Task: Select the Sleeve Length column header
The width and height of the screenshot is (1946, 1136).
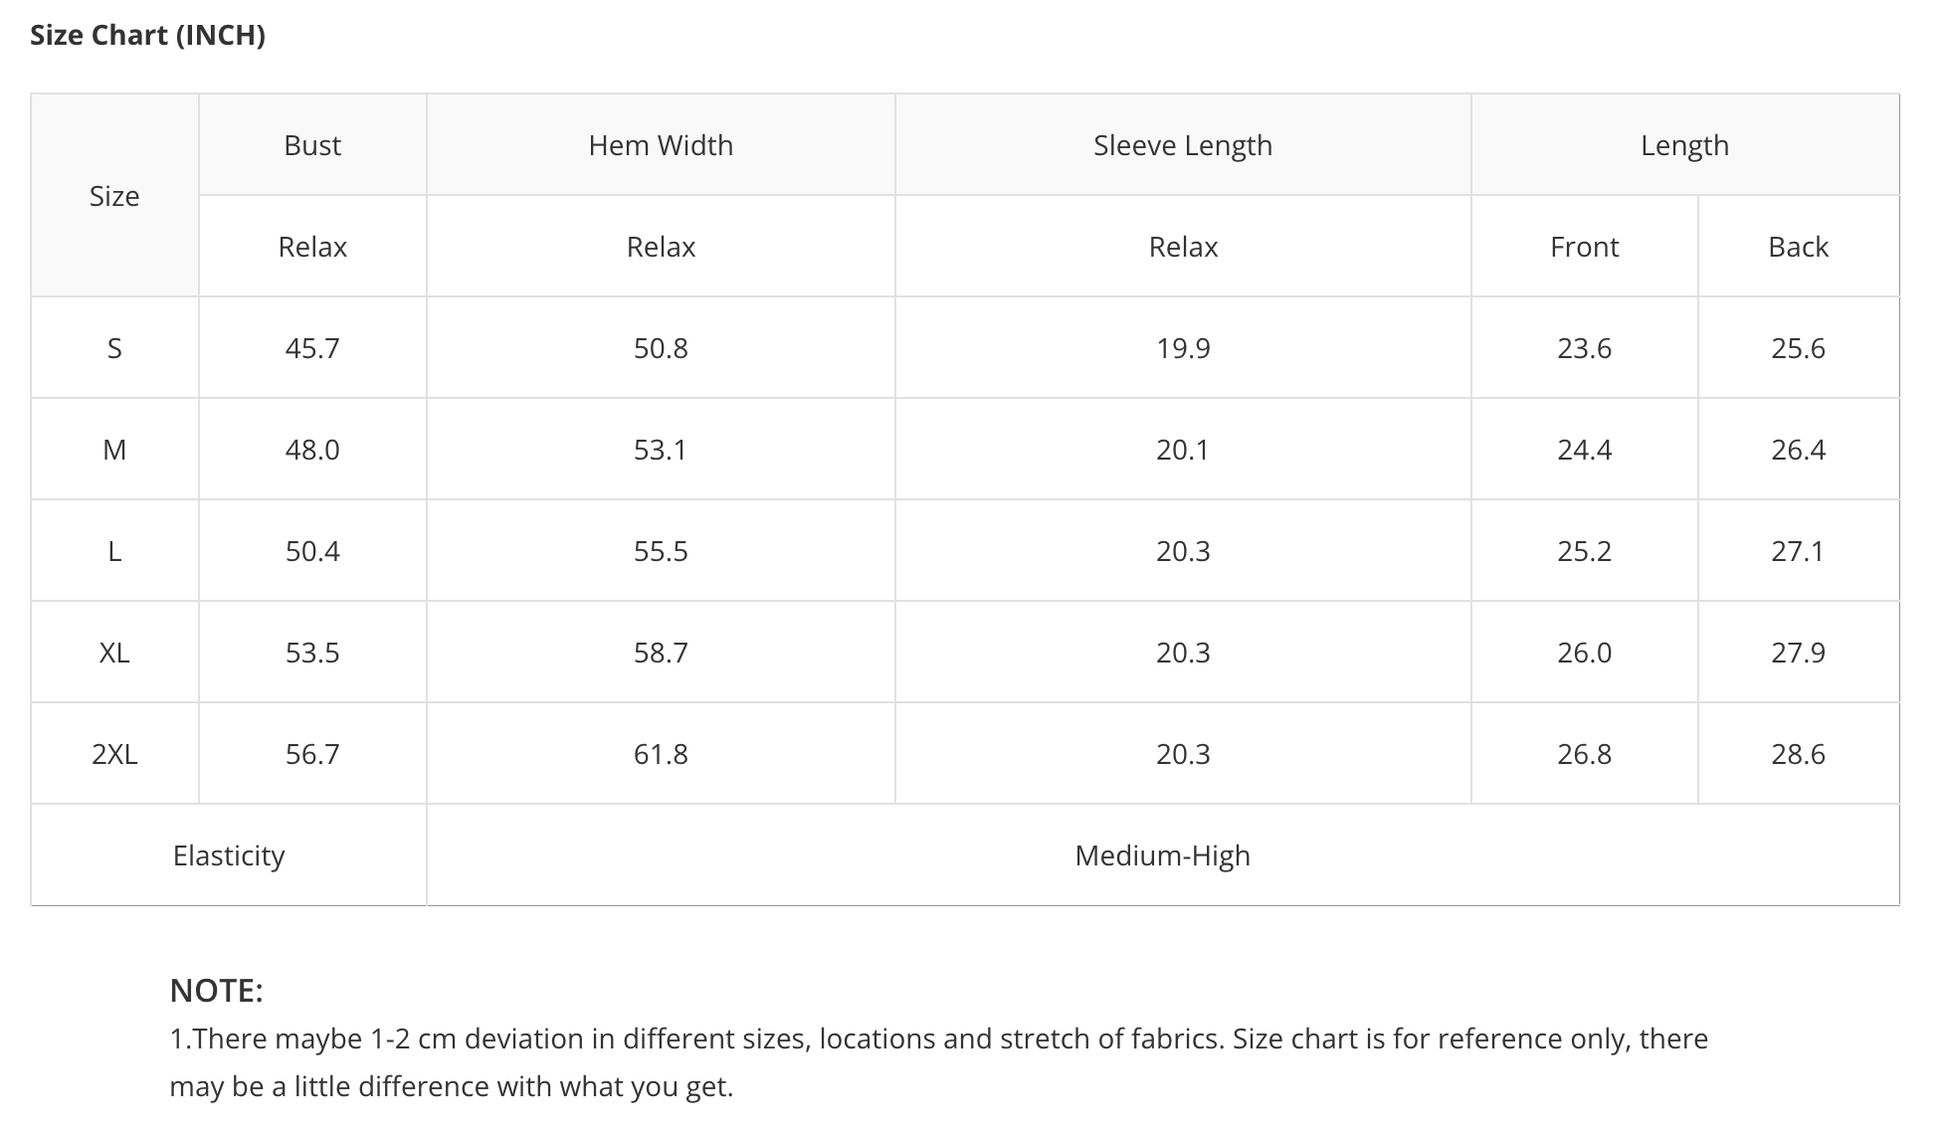Action: point(1182,145)
